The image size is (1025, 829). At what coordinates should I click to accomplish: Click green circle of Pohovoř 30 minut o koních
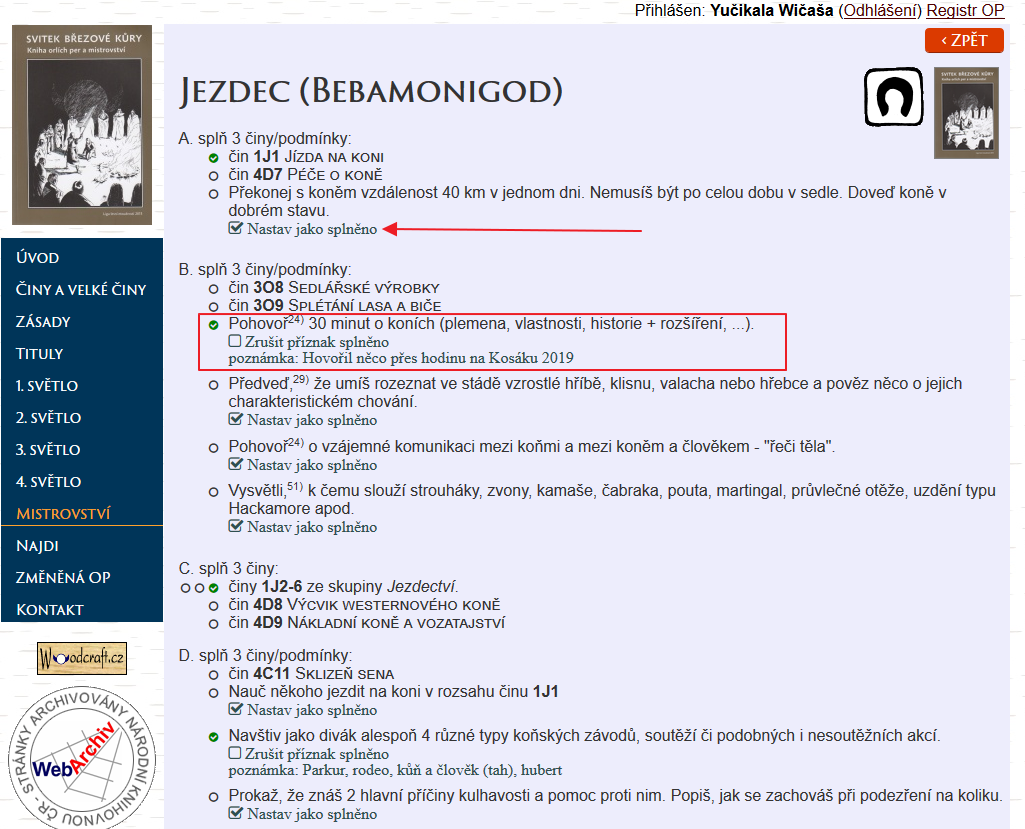[x=213, y=325]
